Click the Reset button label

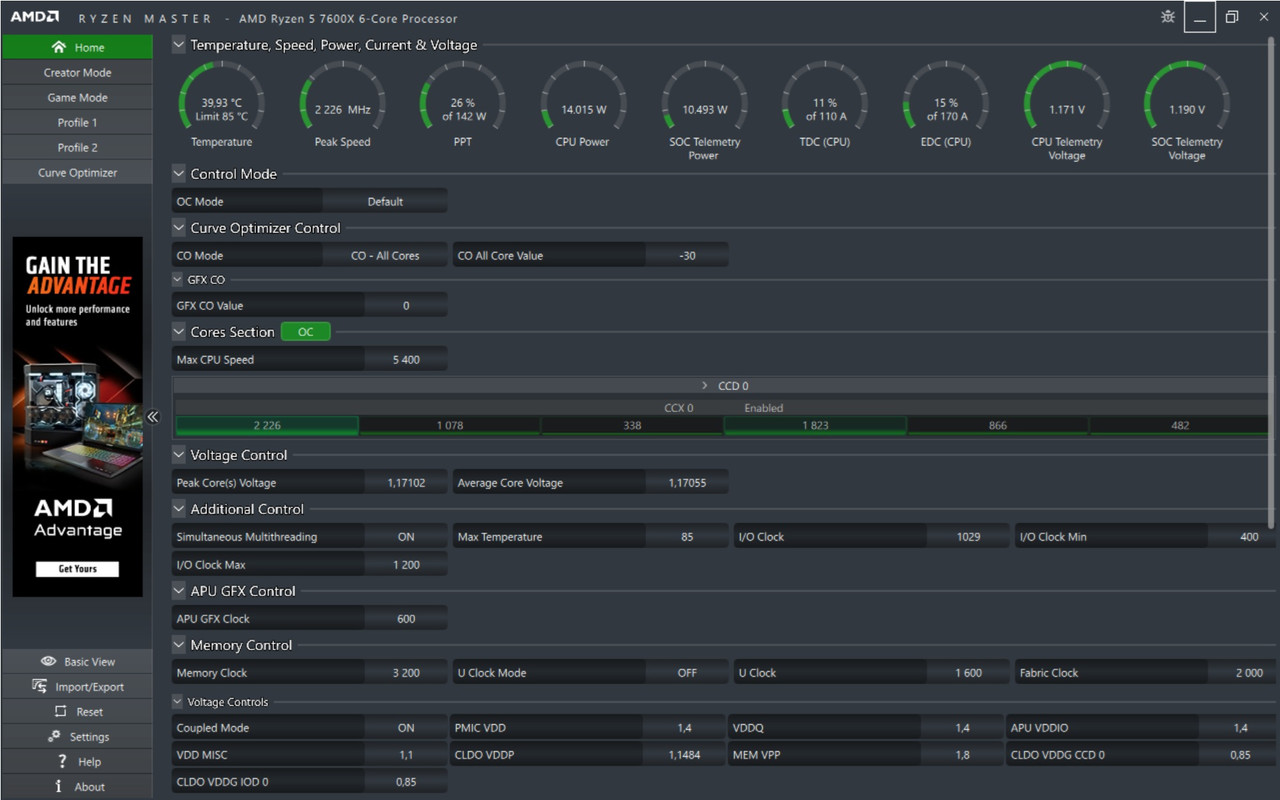(x=89, y=712)
